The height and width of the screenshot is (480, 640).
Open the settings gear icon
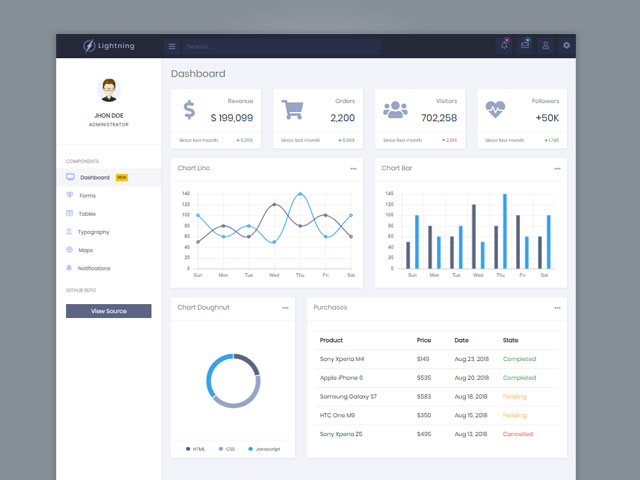567,46
